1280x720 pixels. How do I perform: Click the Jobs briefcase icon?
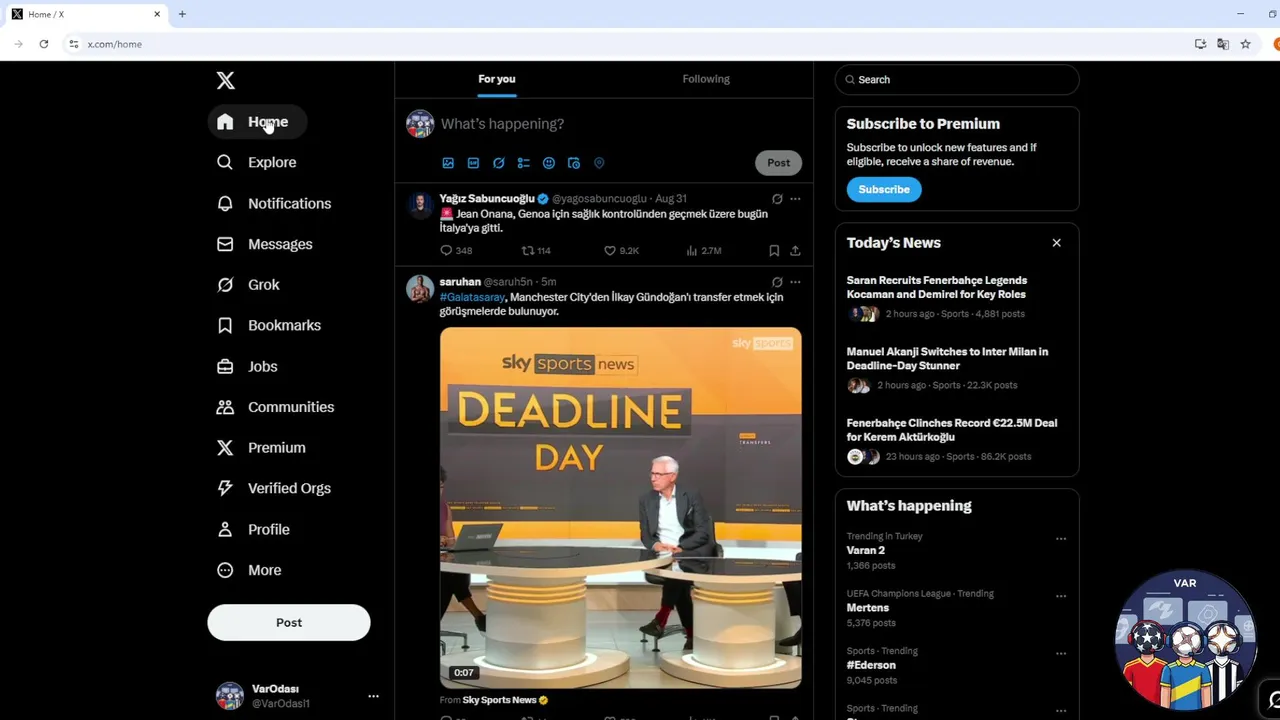(x=225, y=366)
